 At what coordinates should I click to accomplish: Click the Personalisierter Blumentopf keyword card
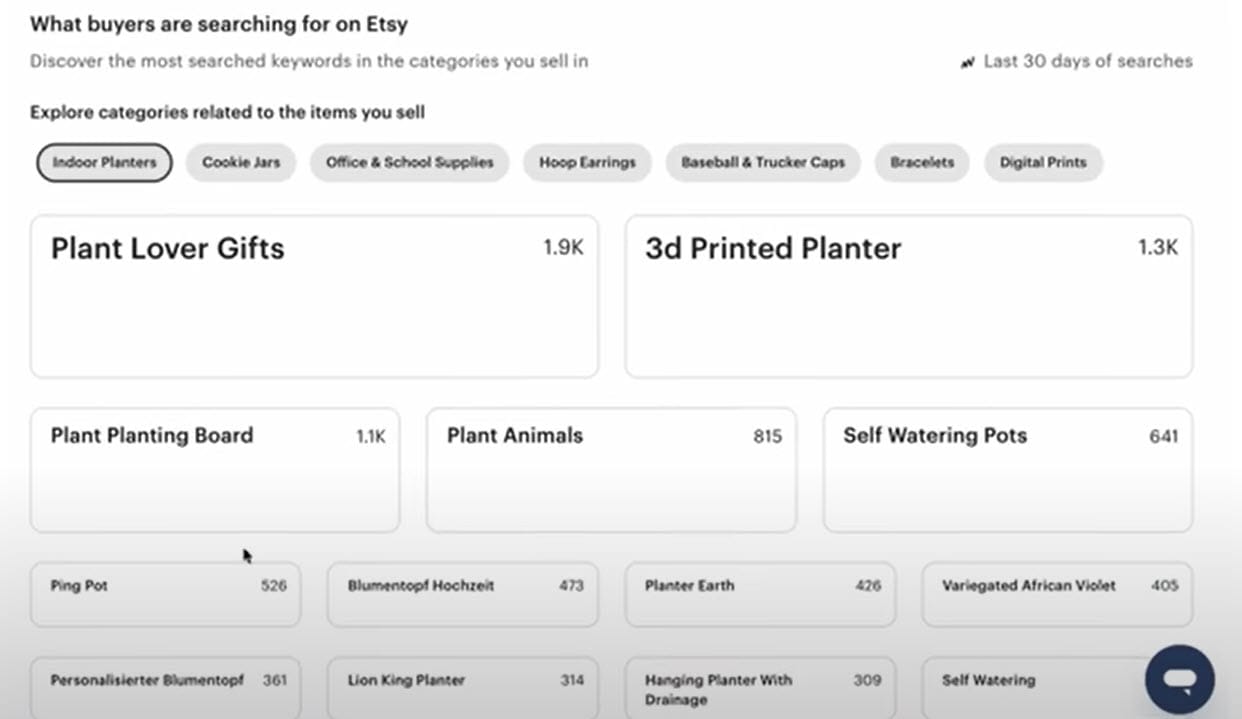pyautogui.click(x=165, y=686)
